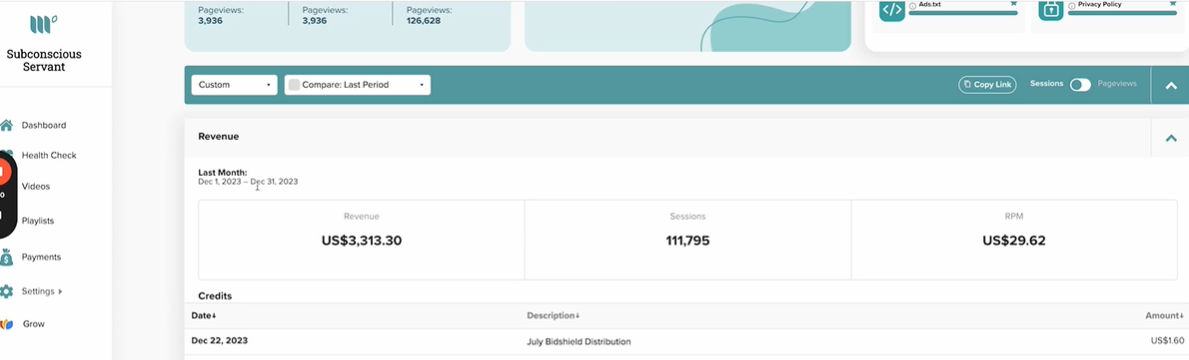Click the Privacy Policy padlock icon
The height and width of the screenshot is (360, 1189).
(x=1051, y=10)
